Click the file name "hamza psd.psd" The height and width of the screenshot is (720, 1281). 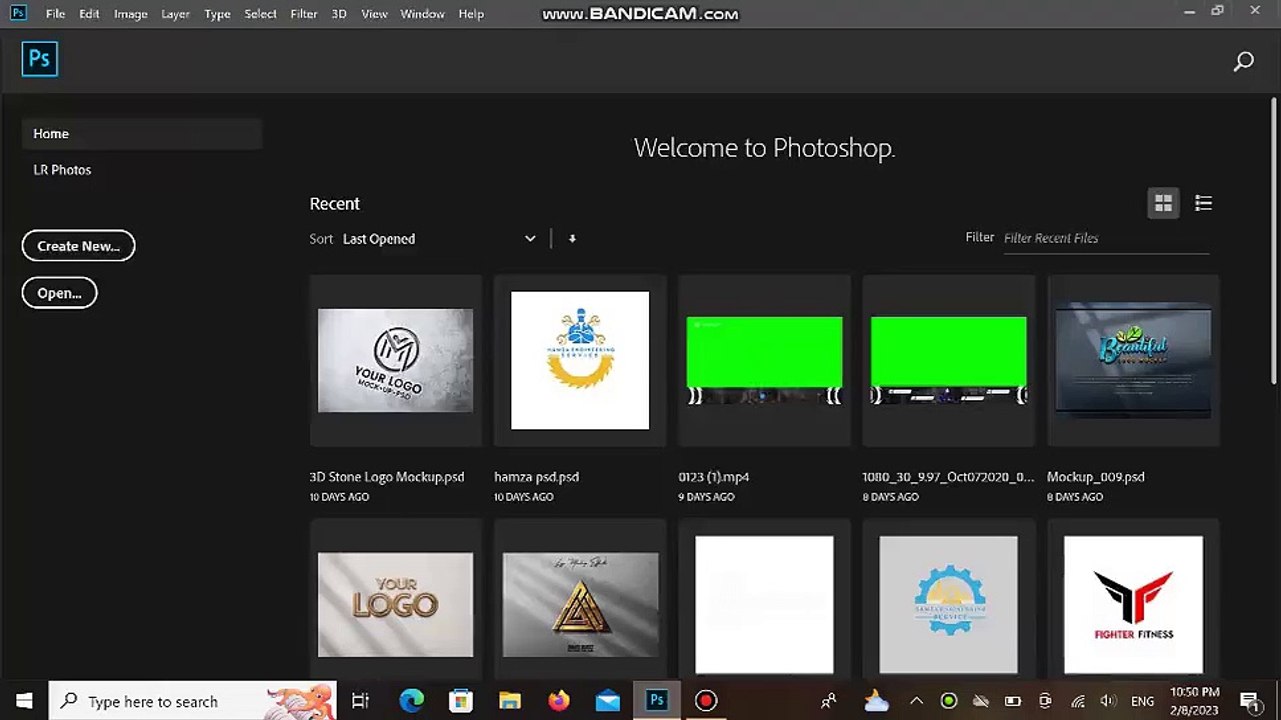tap(536, 477)
